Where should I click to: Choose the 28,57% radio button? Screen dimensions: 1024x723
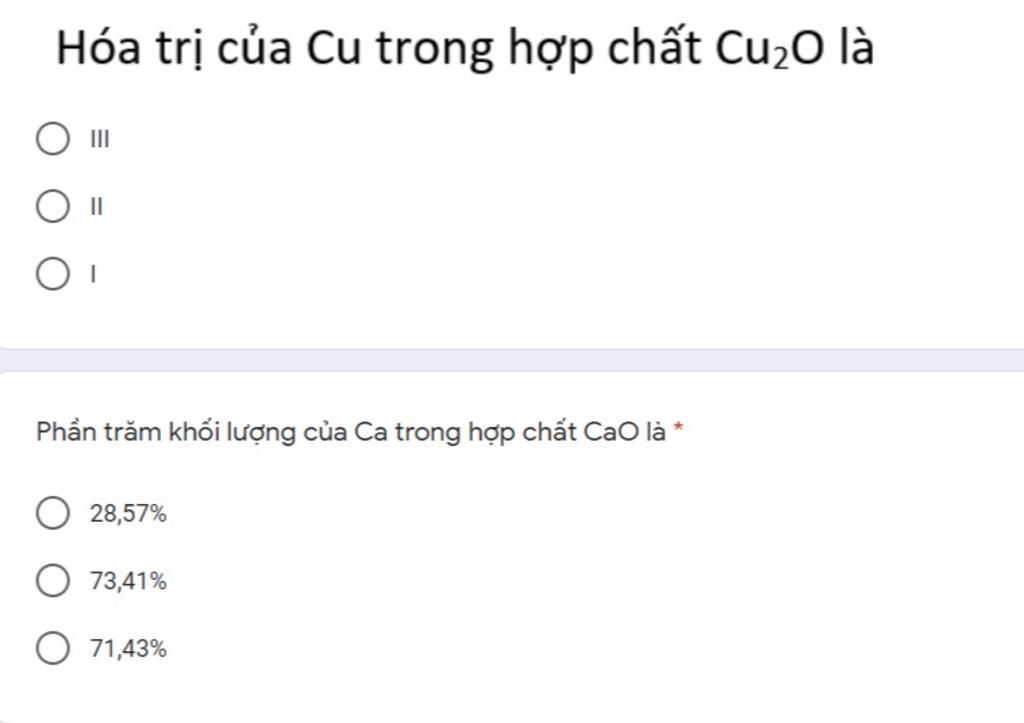pos(53,513)
